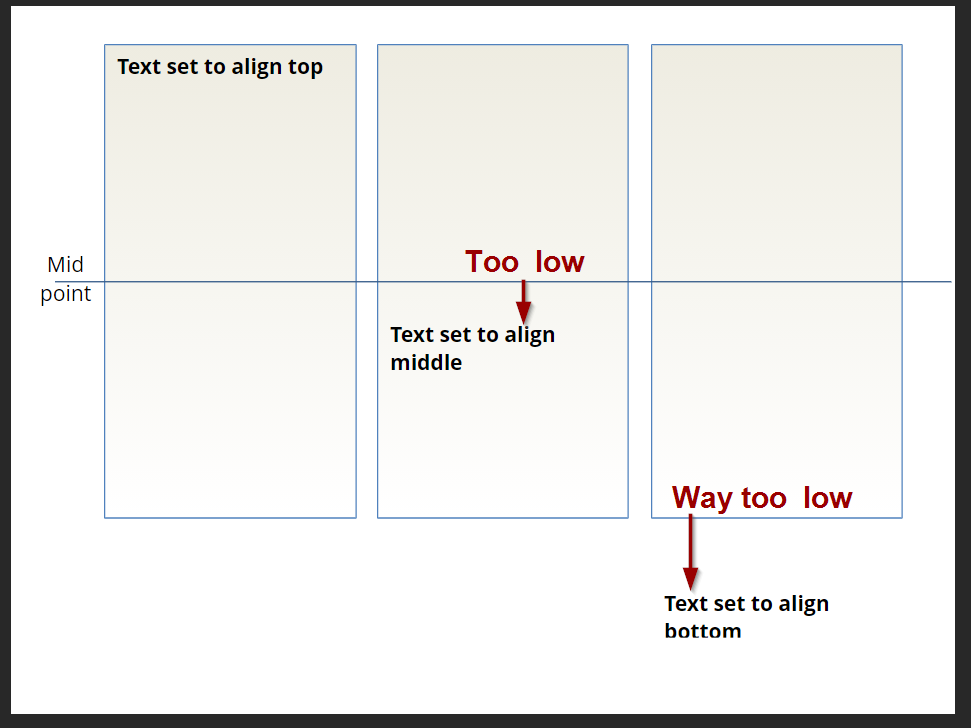Select midpoint line between middle and right rectangles
This screenshot has height=728, width=971.
640,282
